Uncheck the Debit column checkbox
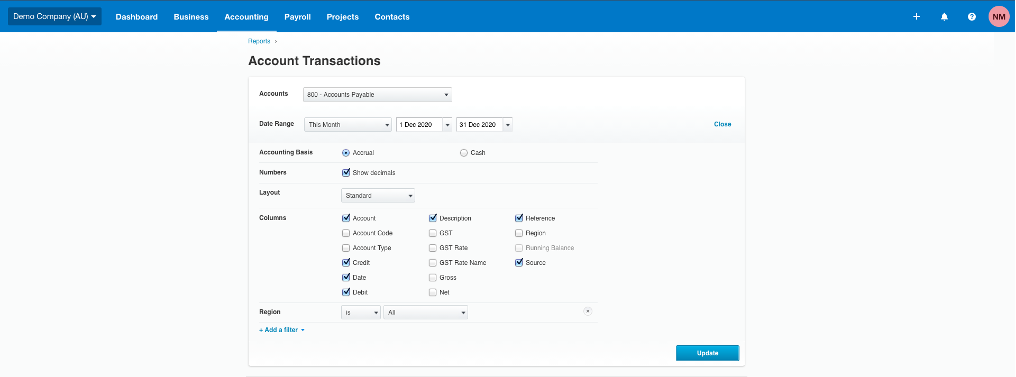 pos(345,292)
